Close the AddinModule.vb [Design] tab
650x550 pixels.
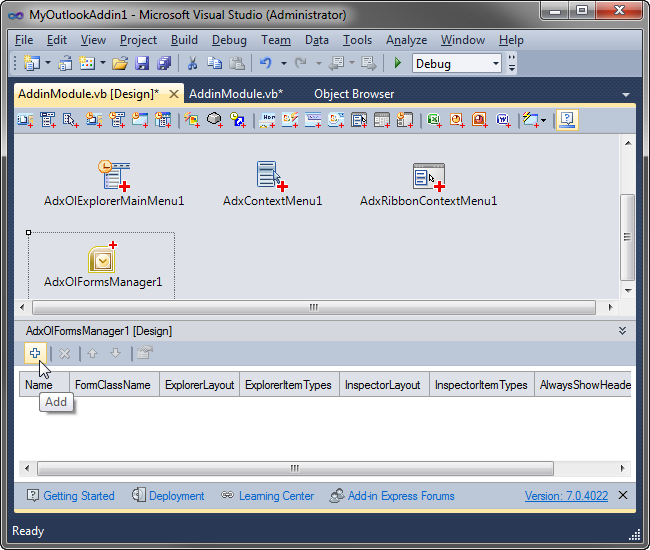coord(174,94)
